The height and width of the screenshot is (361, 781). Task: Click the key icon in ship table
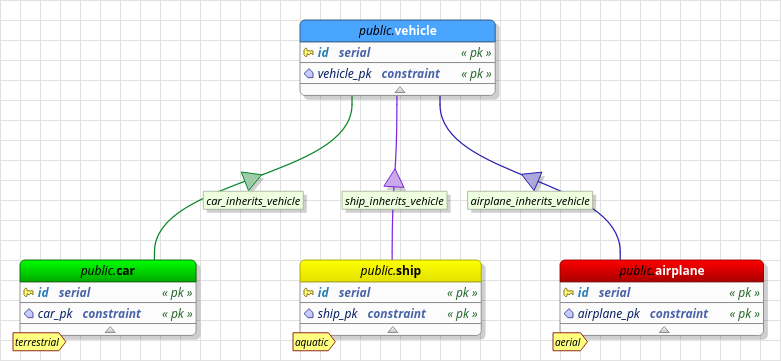[308, 293]
